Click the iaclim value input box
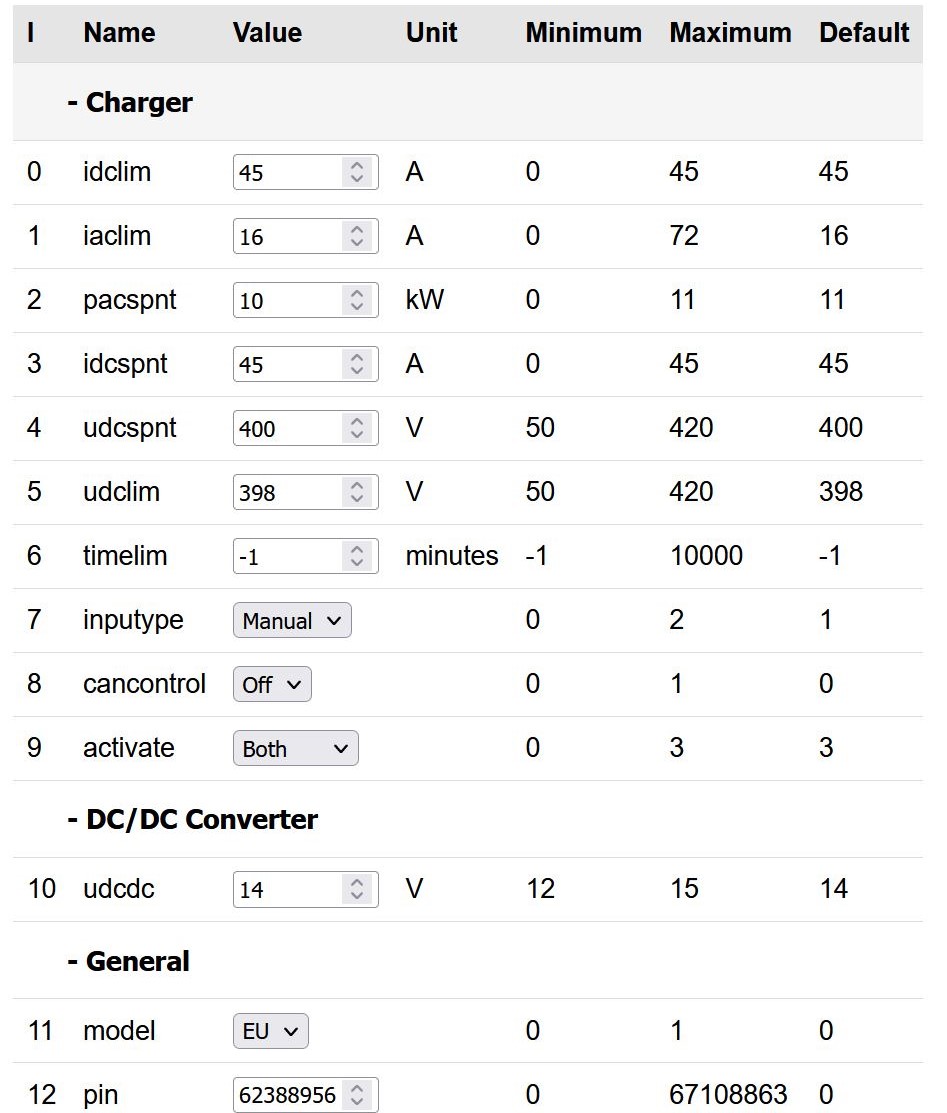This screenshot has height=1113, width=947. (286, 236)
